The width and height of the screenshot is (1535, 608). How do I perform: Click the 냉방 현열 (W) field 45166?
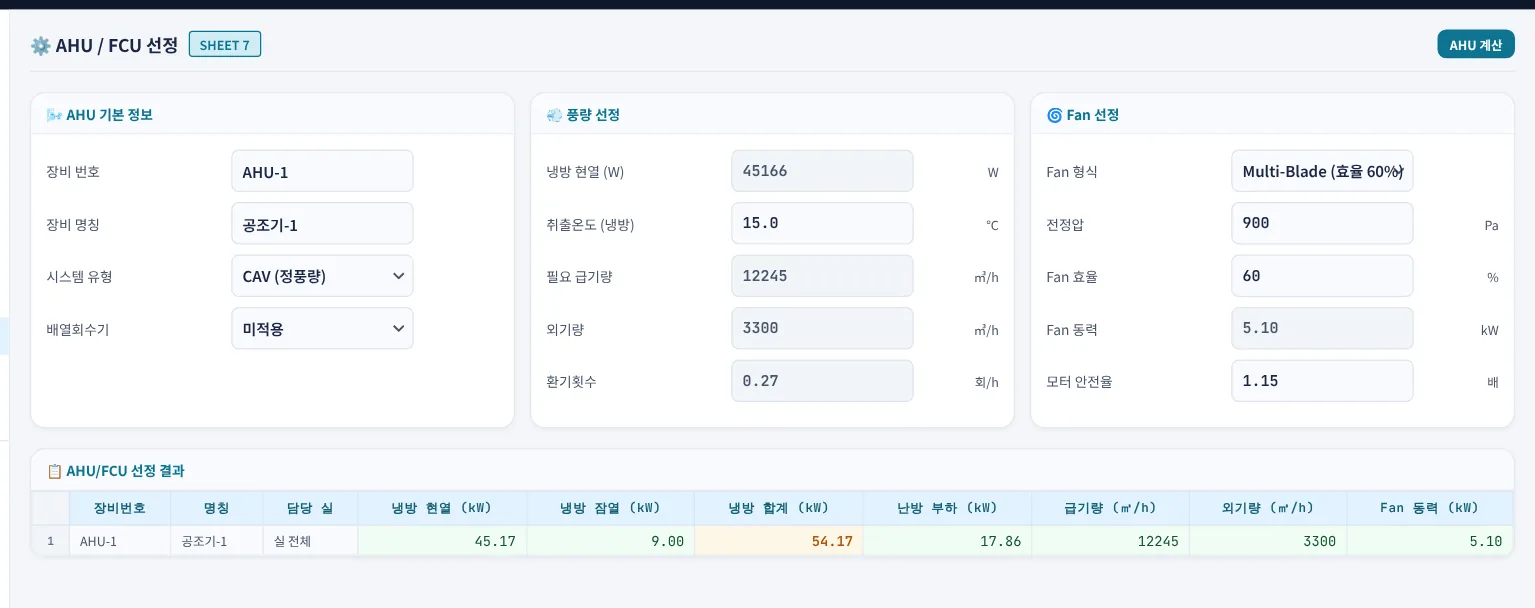(822, 171)
